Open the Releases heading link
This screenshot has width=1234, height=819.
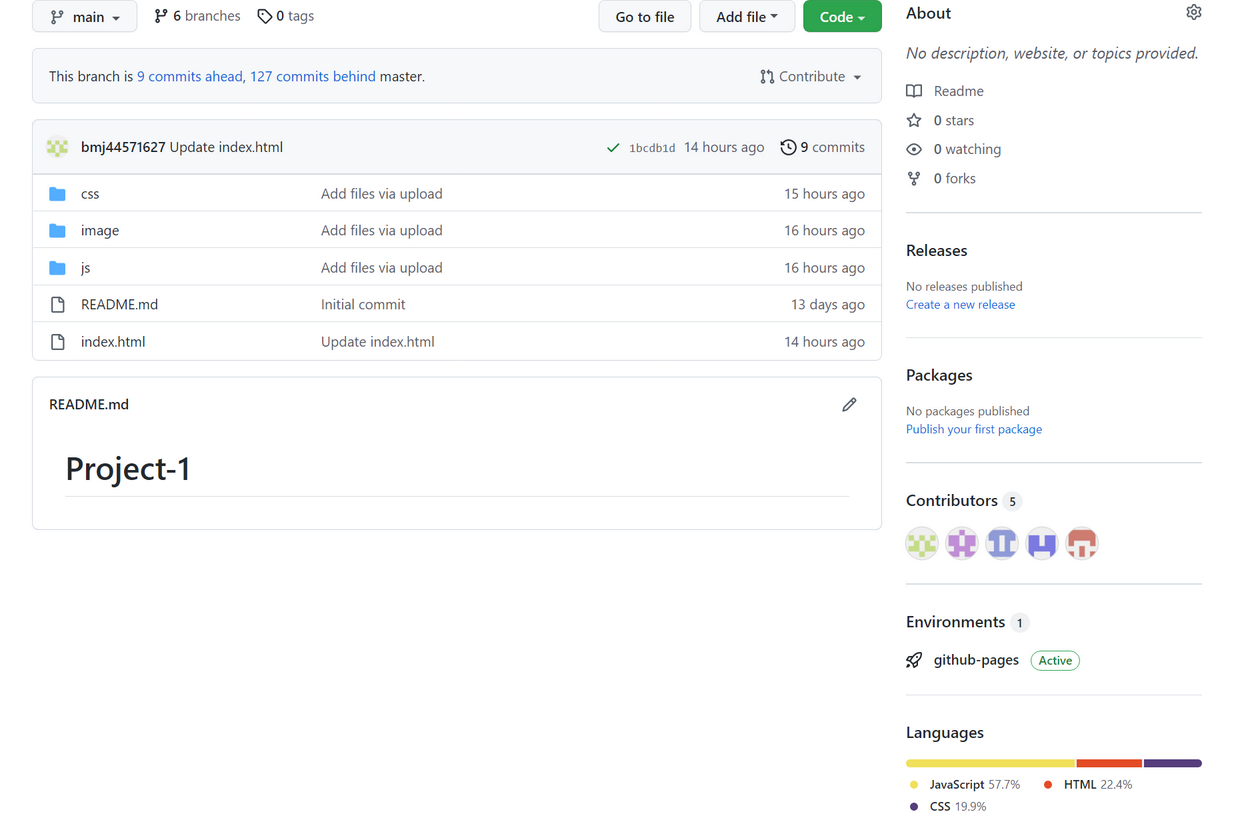tap(936, 250)
